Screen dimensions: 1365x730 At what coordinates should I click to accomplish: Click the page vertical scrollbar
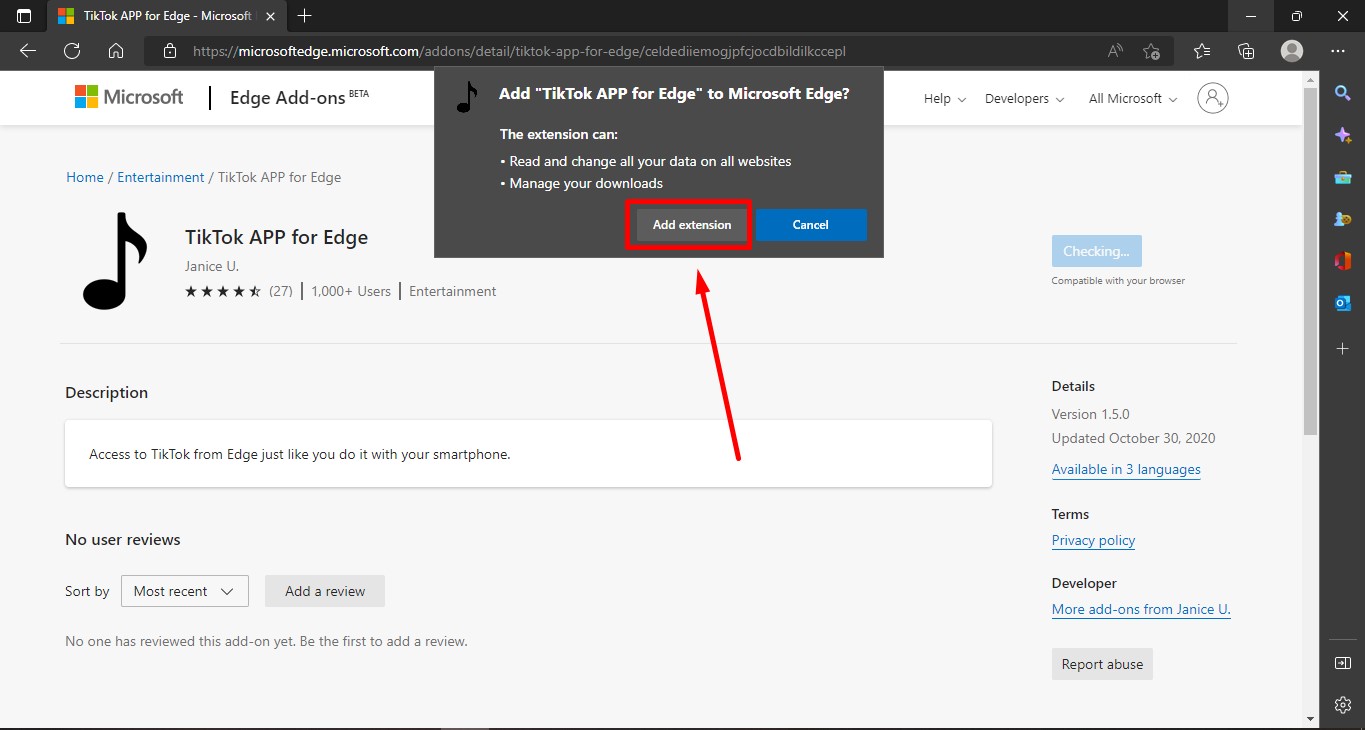click(1310, 260)
